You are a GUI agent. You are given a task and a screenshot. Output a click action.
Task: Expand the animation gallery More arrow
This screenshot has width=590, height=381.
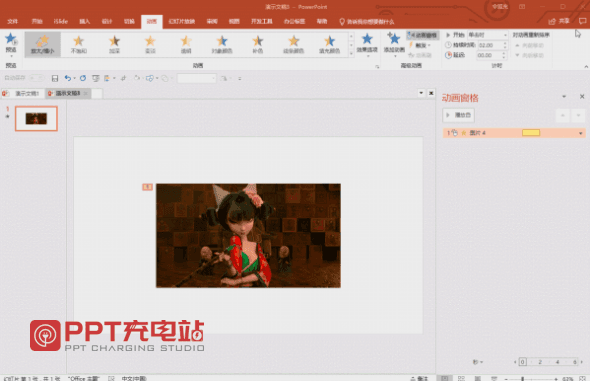(351, 53)
